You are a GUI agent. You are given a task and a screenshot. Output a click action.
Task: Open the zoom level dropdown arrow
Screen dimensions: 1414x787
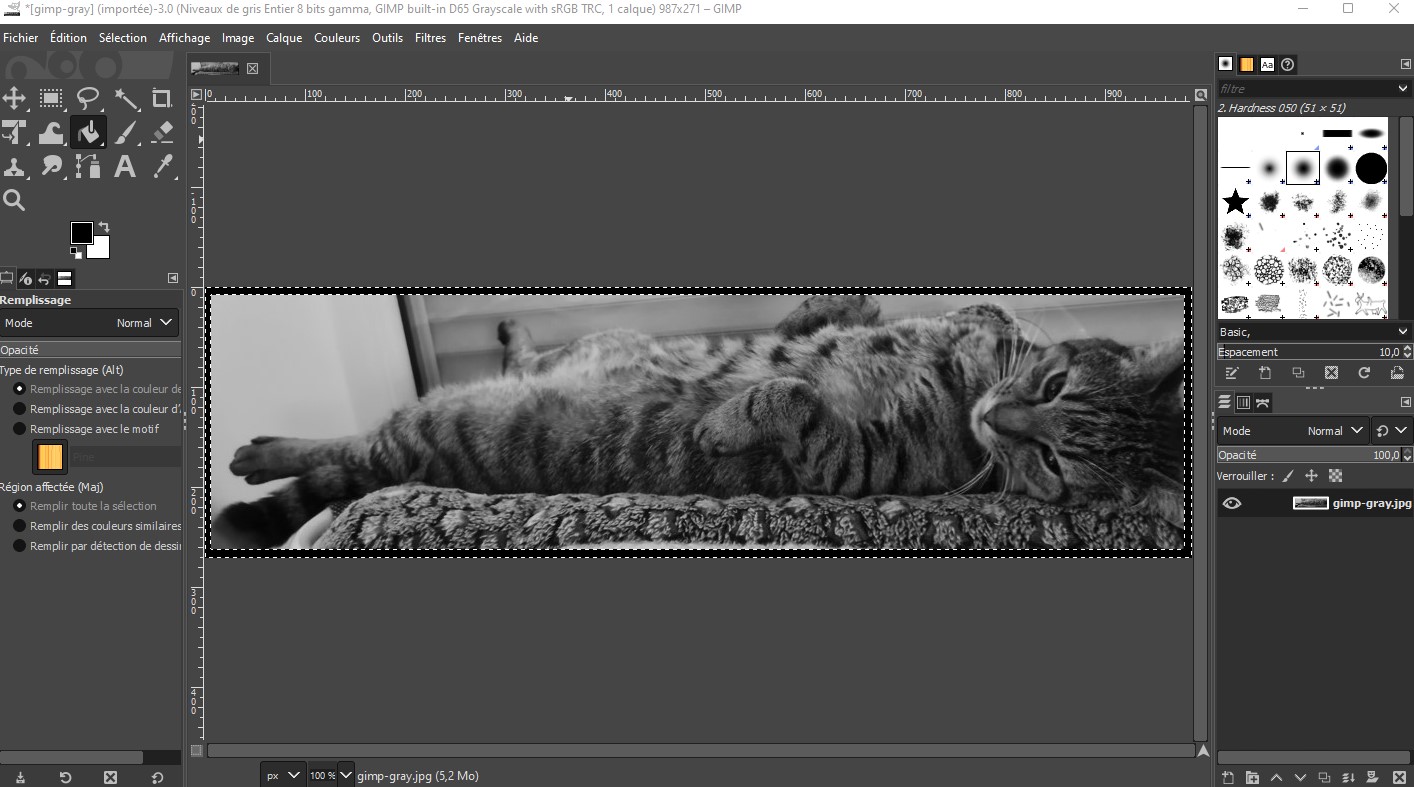346,775
